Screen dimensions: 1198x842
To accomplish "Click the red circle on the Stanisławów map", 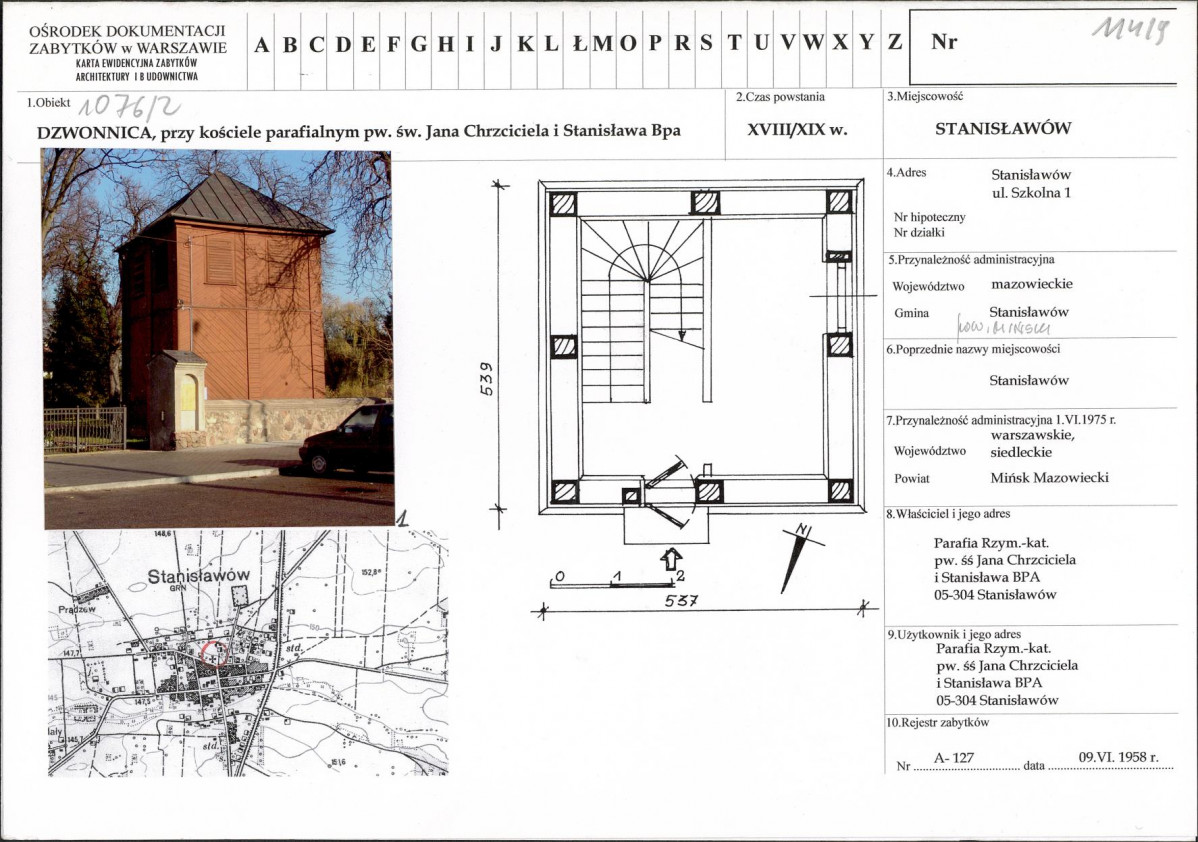I will point(215,653).
